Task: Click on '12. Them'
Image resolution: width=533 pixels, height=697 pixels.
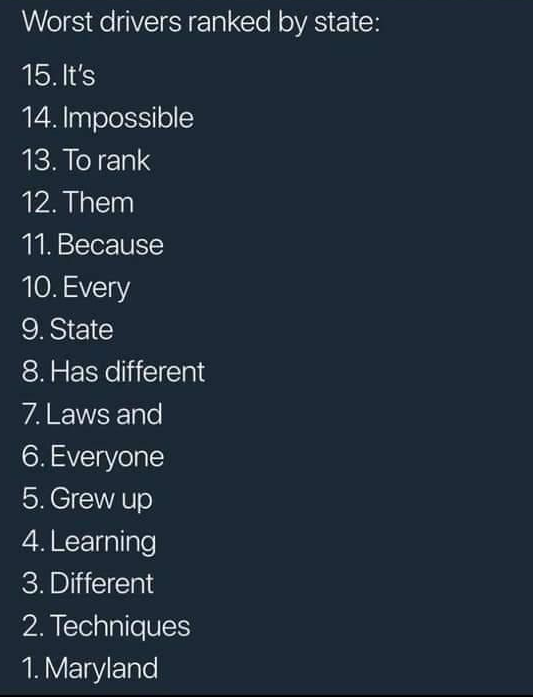Action: tap(78, 202)
